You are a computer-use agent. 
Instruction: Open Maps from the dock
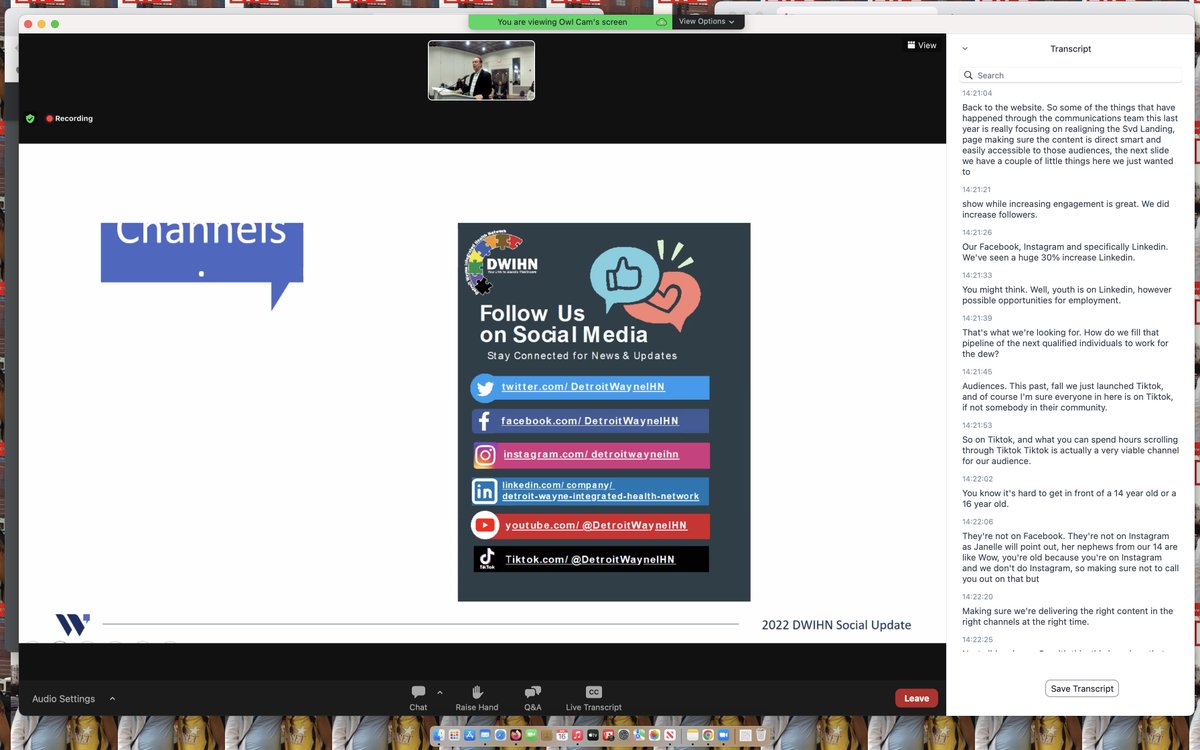[x=639, y=735]
